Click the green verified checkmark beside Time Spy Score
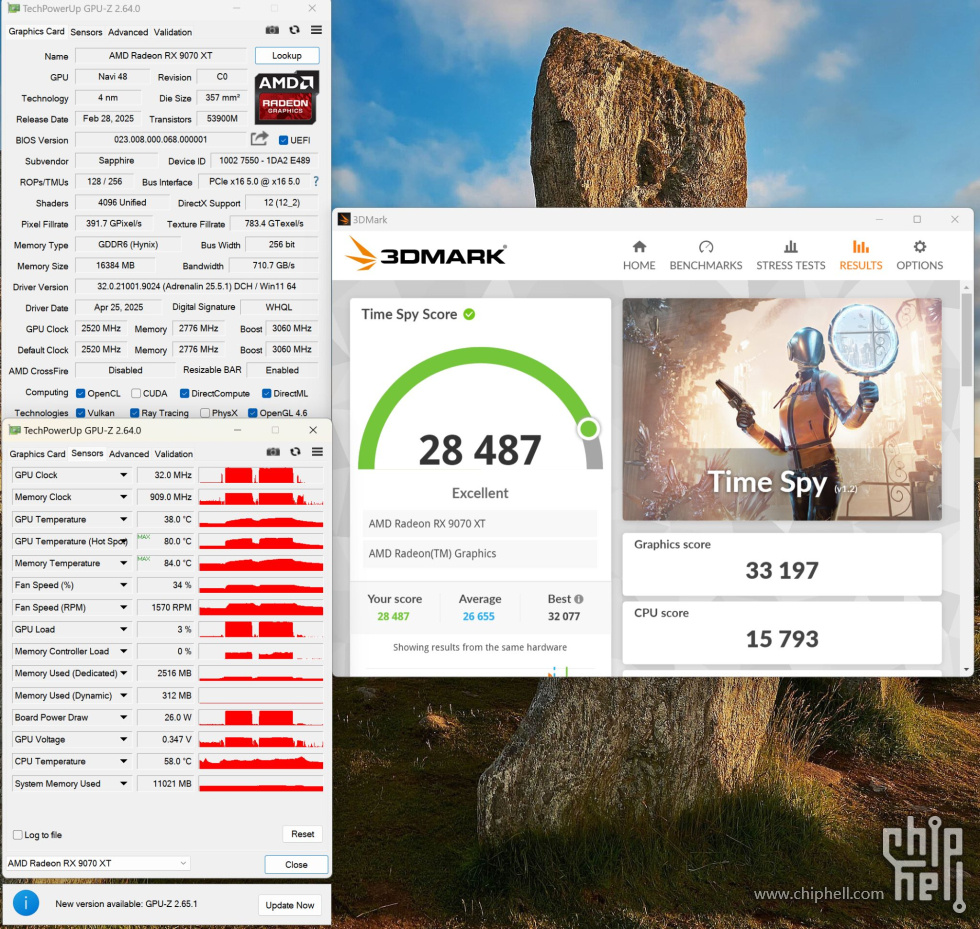Image resolution: width=980 pixels, height=929 pixels. point(469,314)
